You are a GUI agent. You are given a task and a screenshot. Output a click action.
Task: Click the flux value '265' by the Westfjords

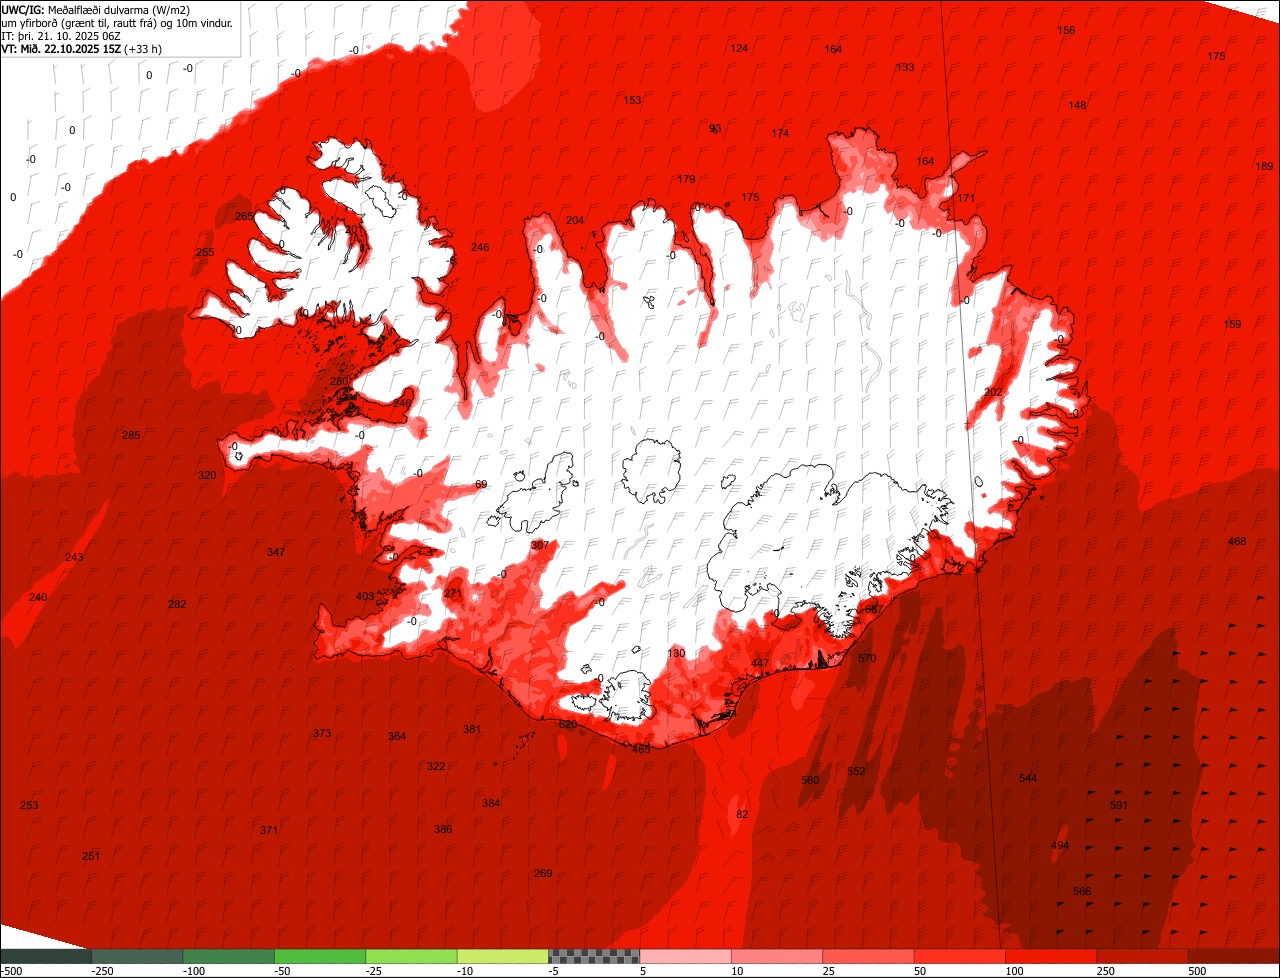(x=244, y=216)
